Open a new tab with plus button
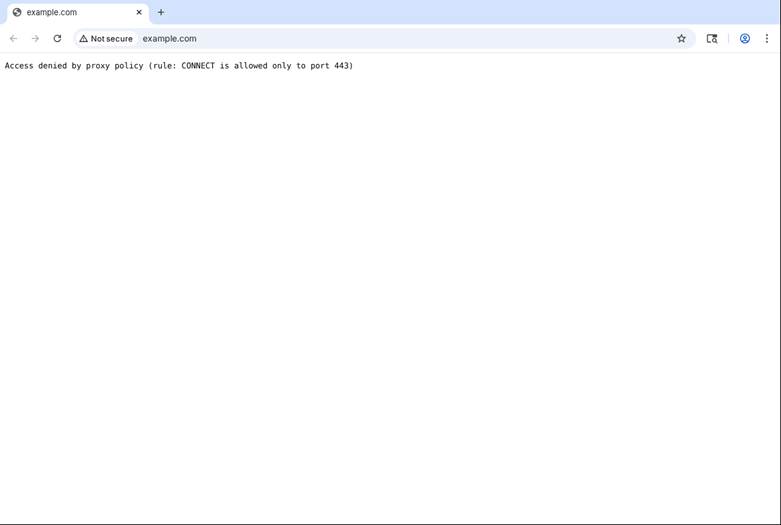Viewport: 781px width, 525px height. click(161, 12)
